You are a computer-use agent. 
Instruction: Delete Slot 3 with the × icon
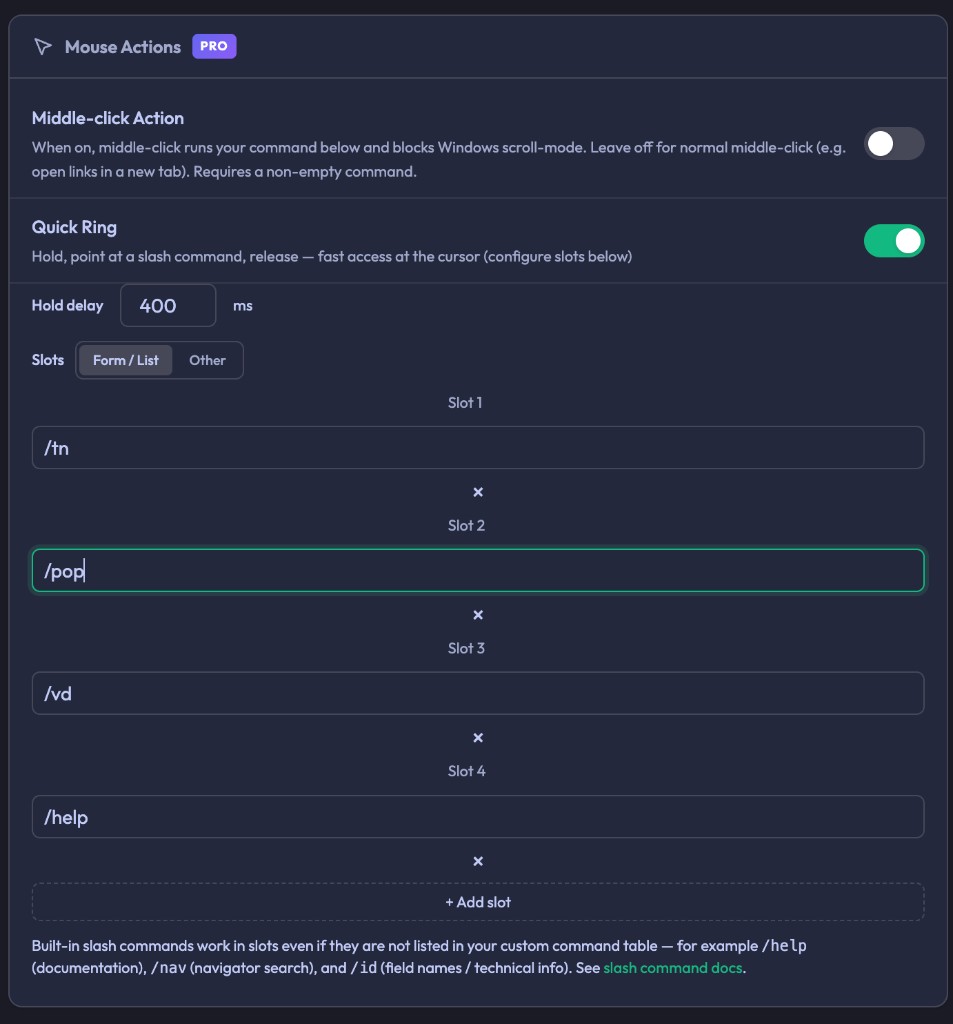tap(478, 738)
